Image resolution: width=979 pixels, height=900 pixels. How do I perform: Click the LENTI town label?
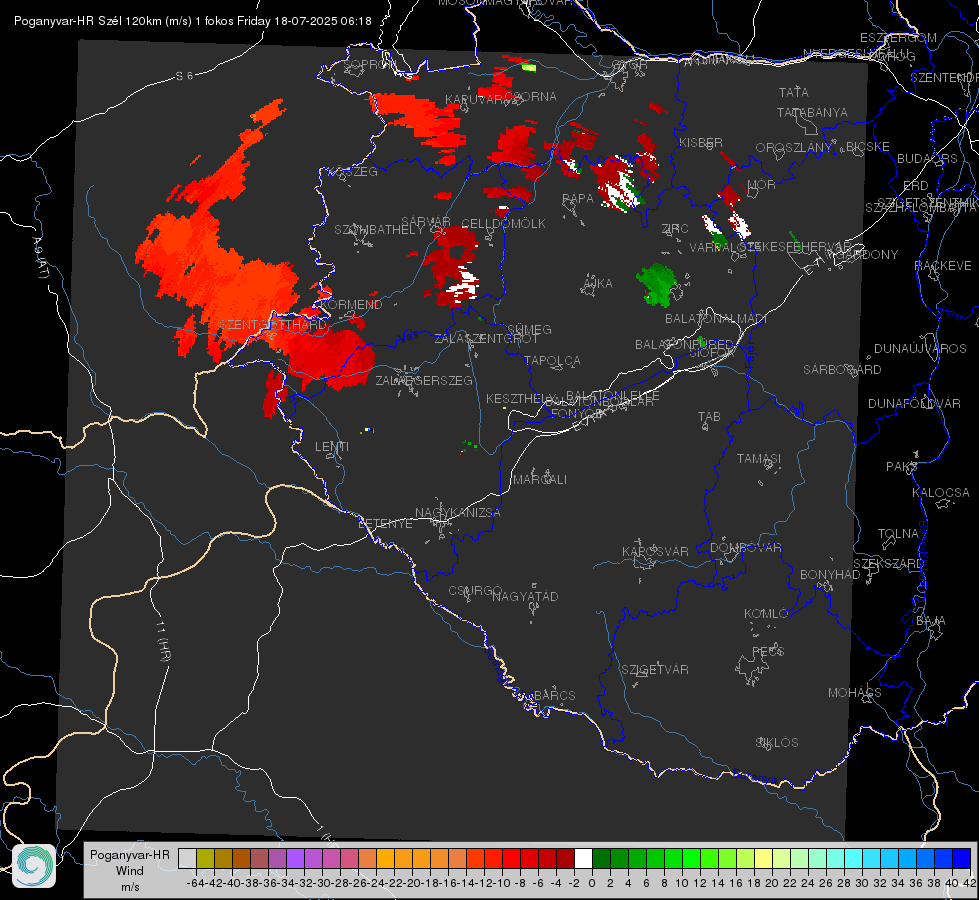point(332,447)
